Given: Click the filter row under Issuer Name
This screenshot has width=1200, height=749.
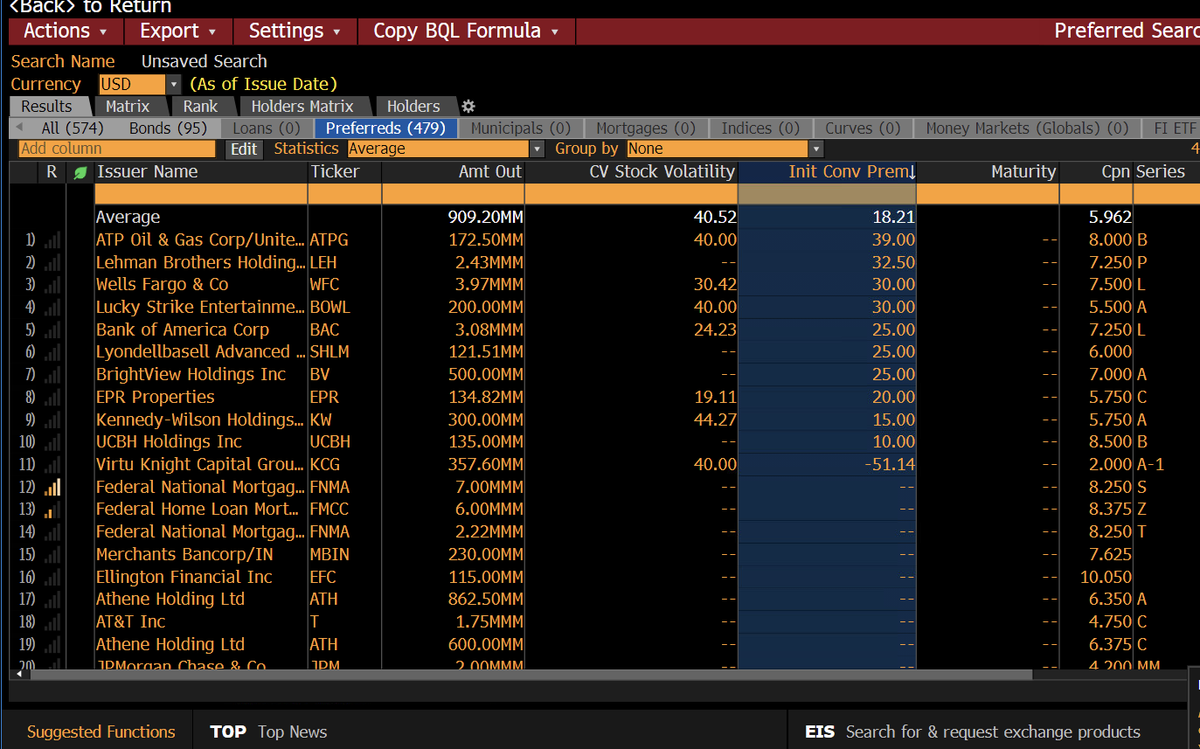Looking at the screenshot, I should pyautogui.click(x=201, y=194).
